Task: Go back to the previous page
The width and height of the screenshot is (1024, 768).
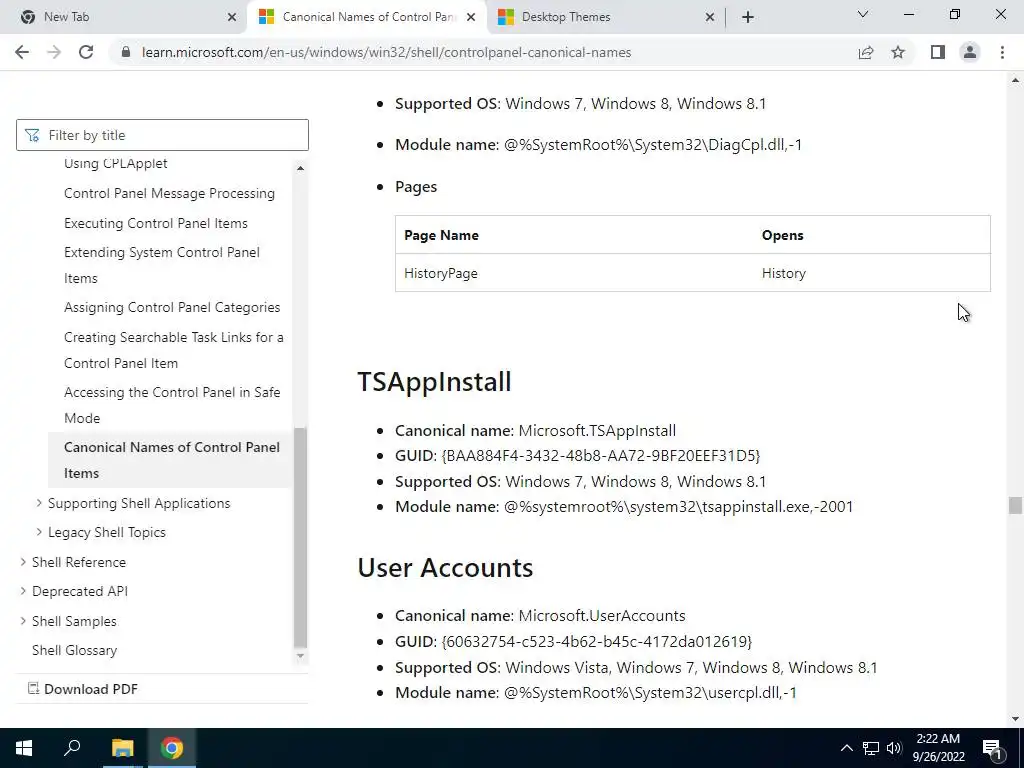Action: (22, 52)
